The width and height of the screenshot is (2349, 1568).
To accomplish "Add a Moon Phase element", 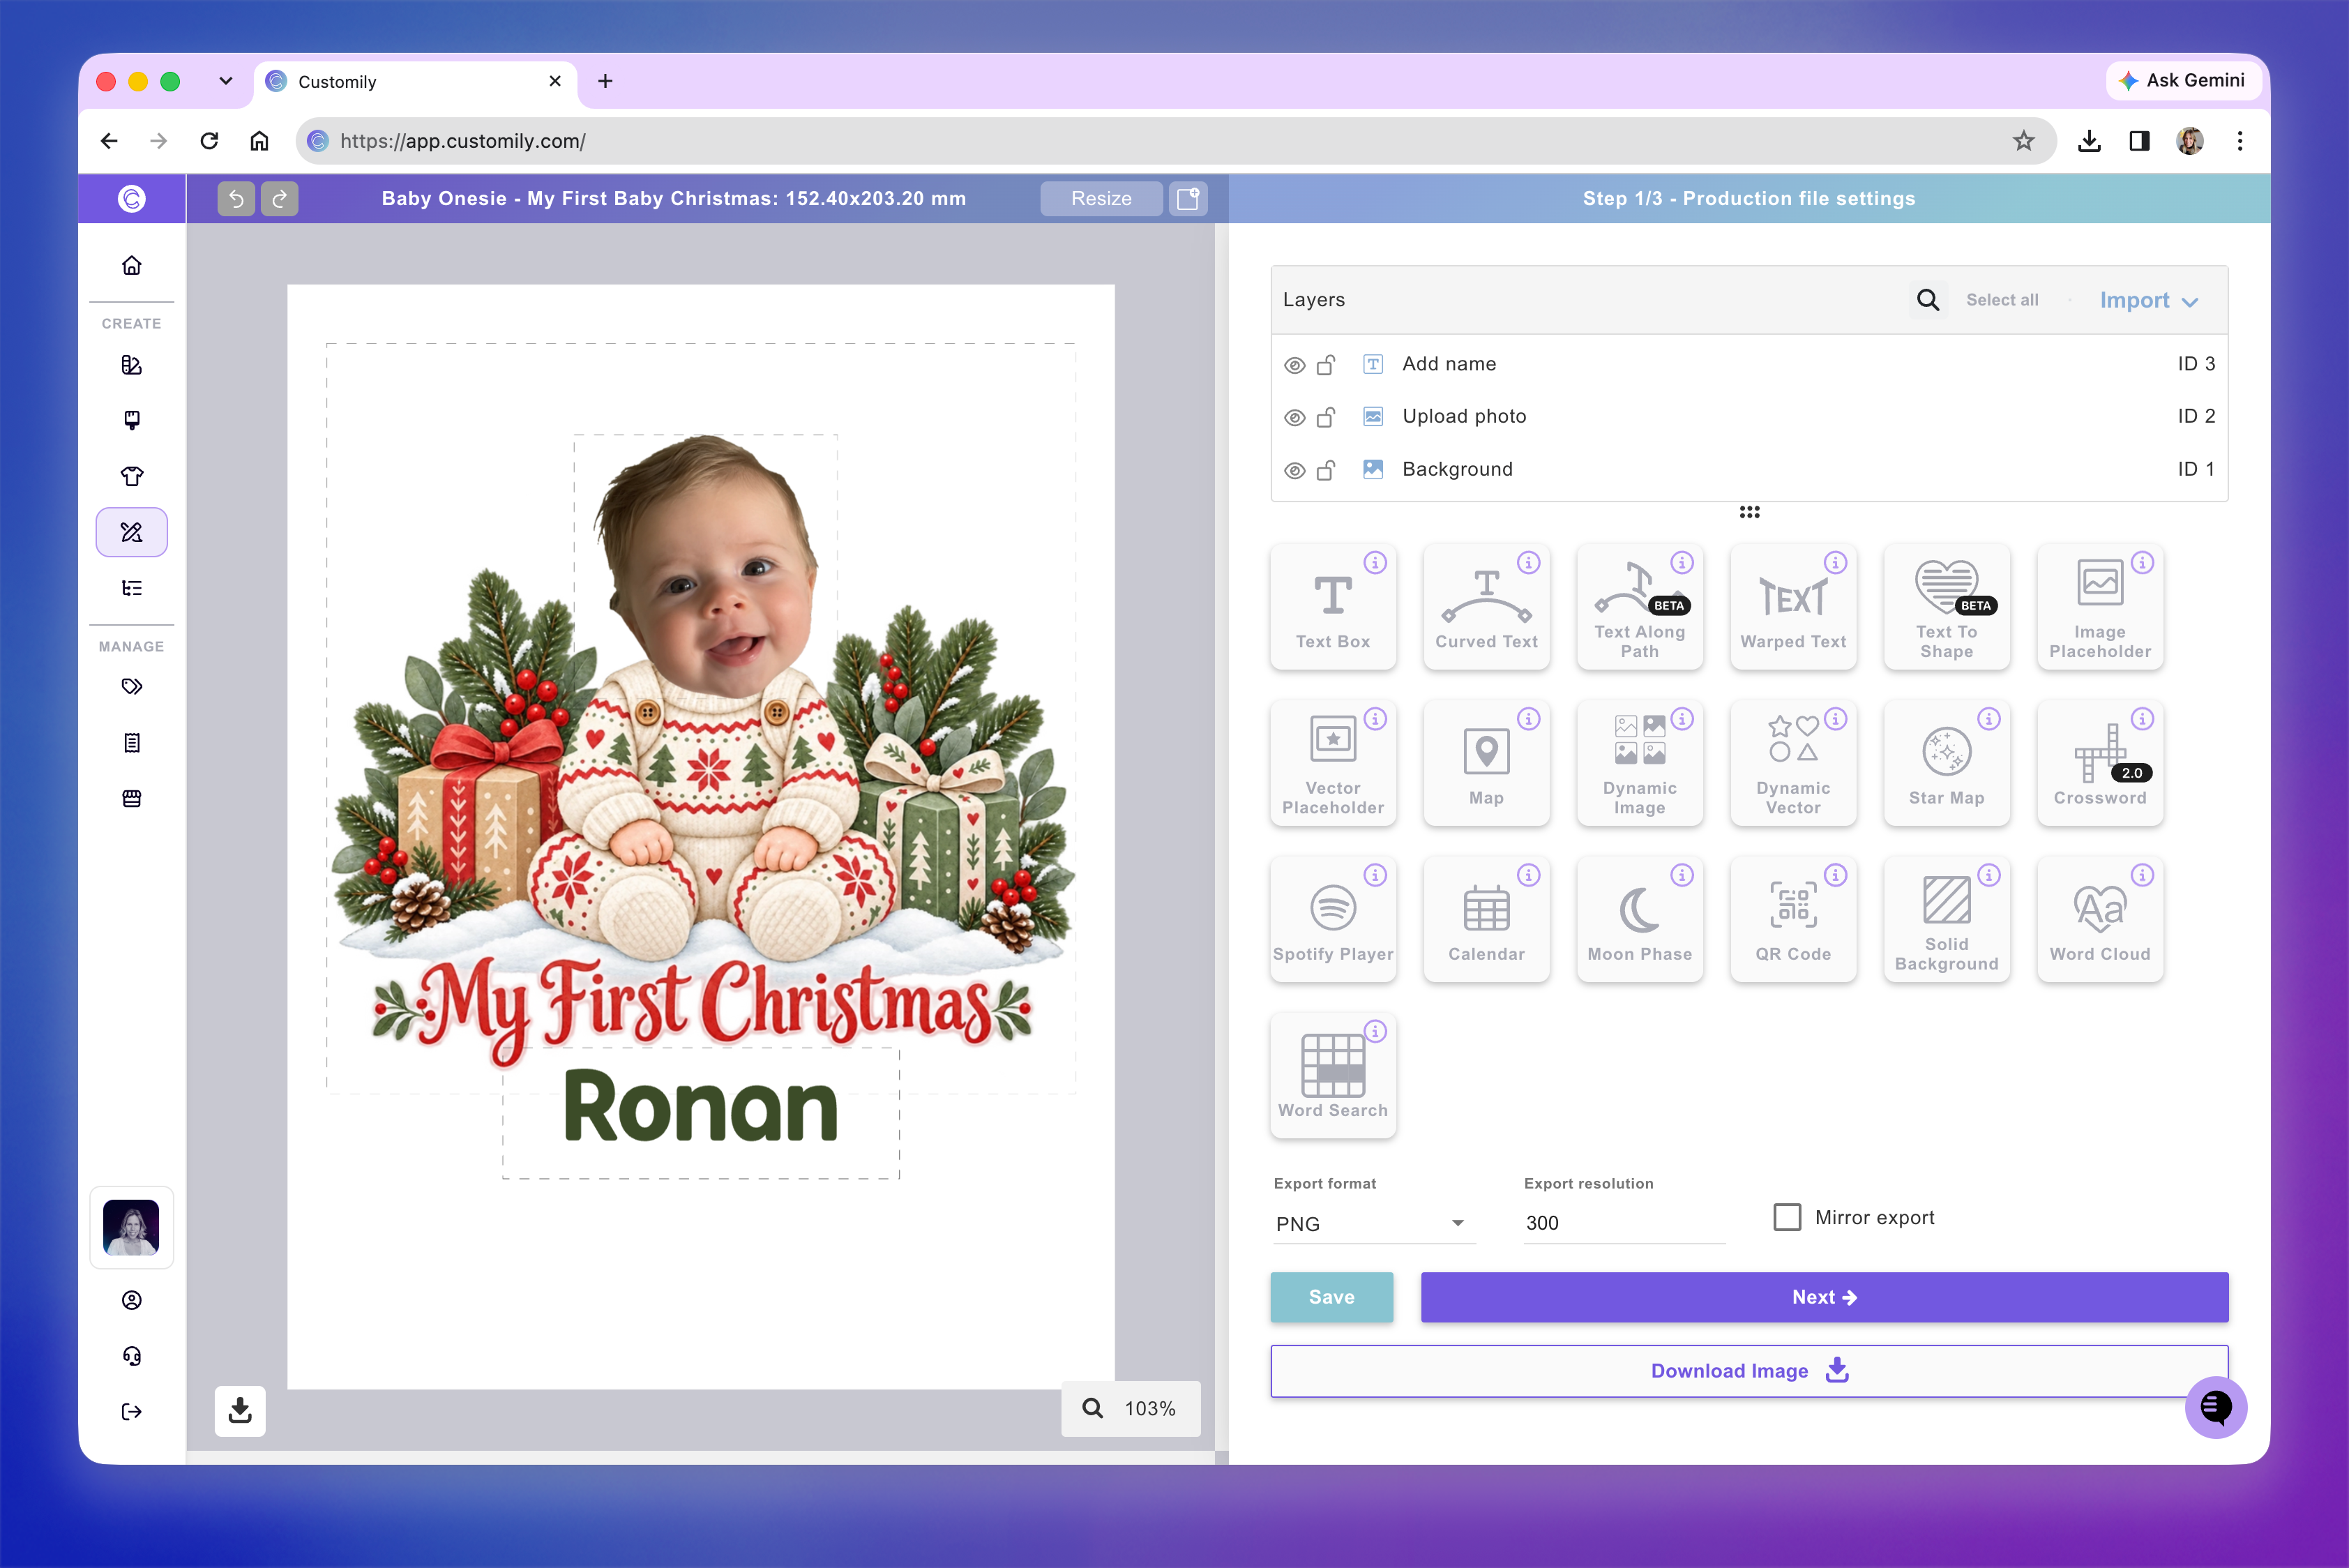I will click(x=1639, y=919).
